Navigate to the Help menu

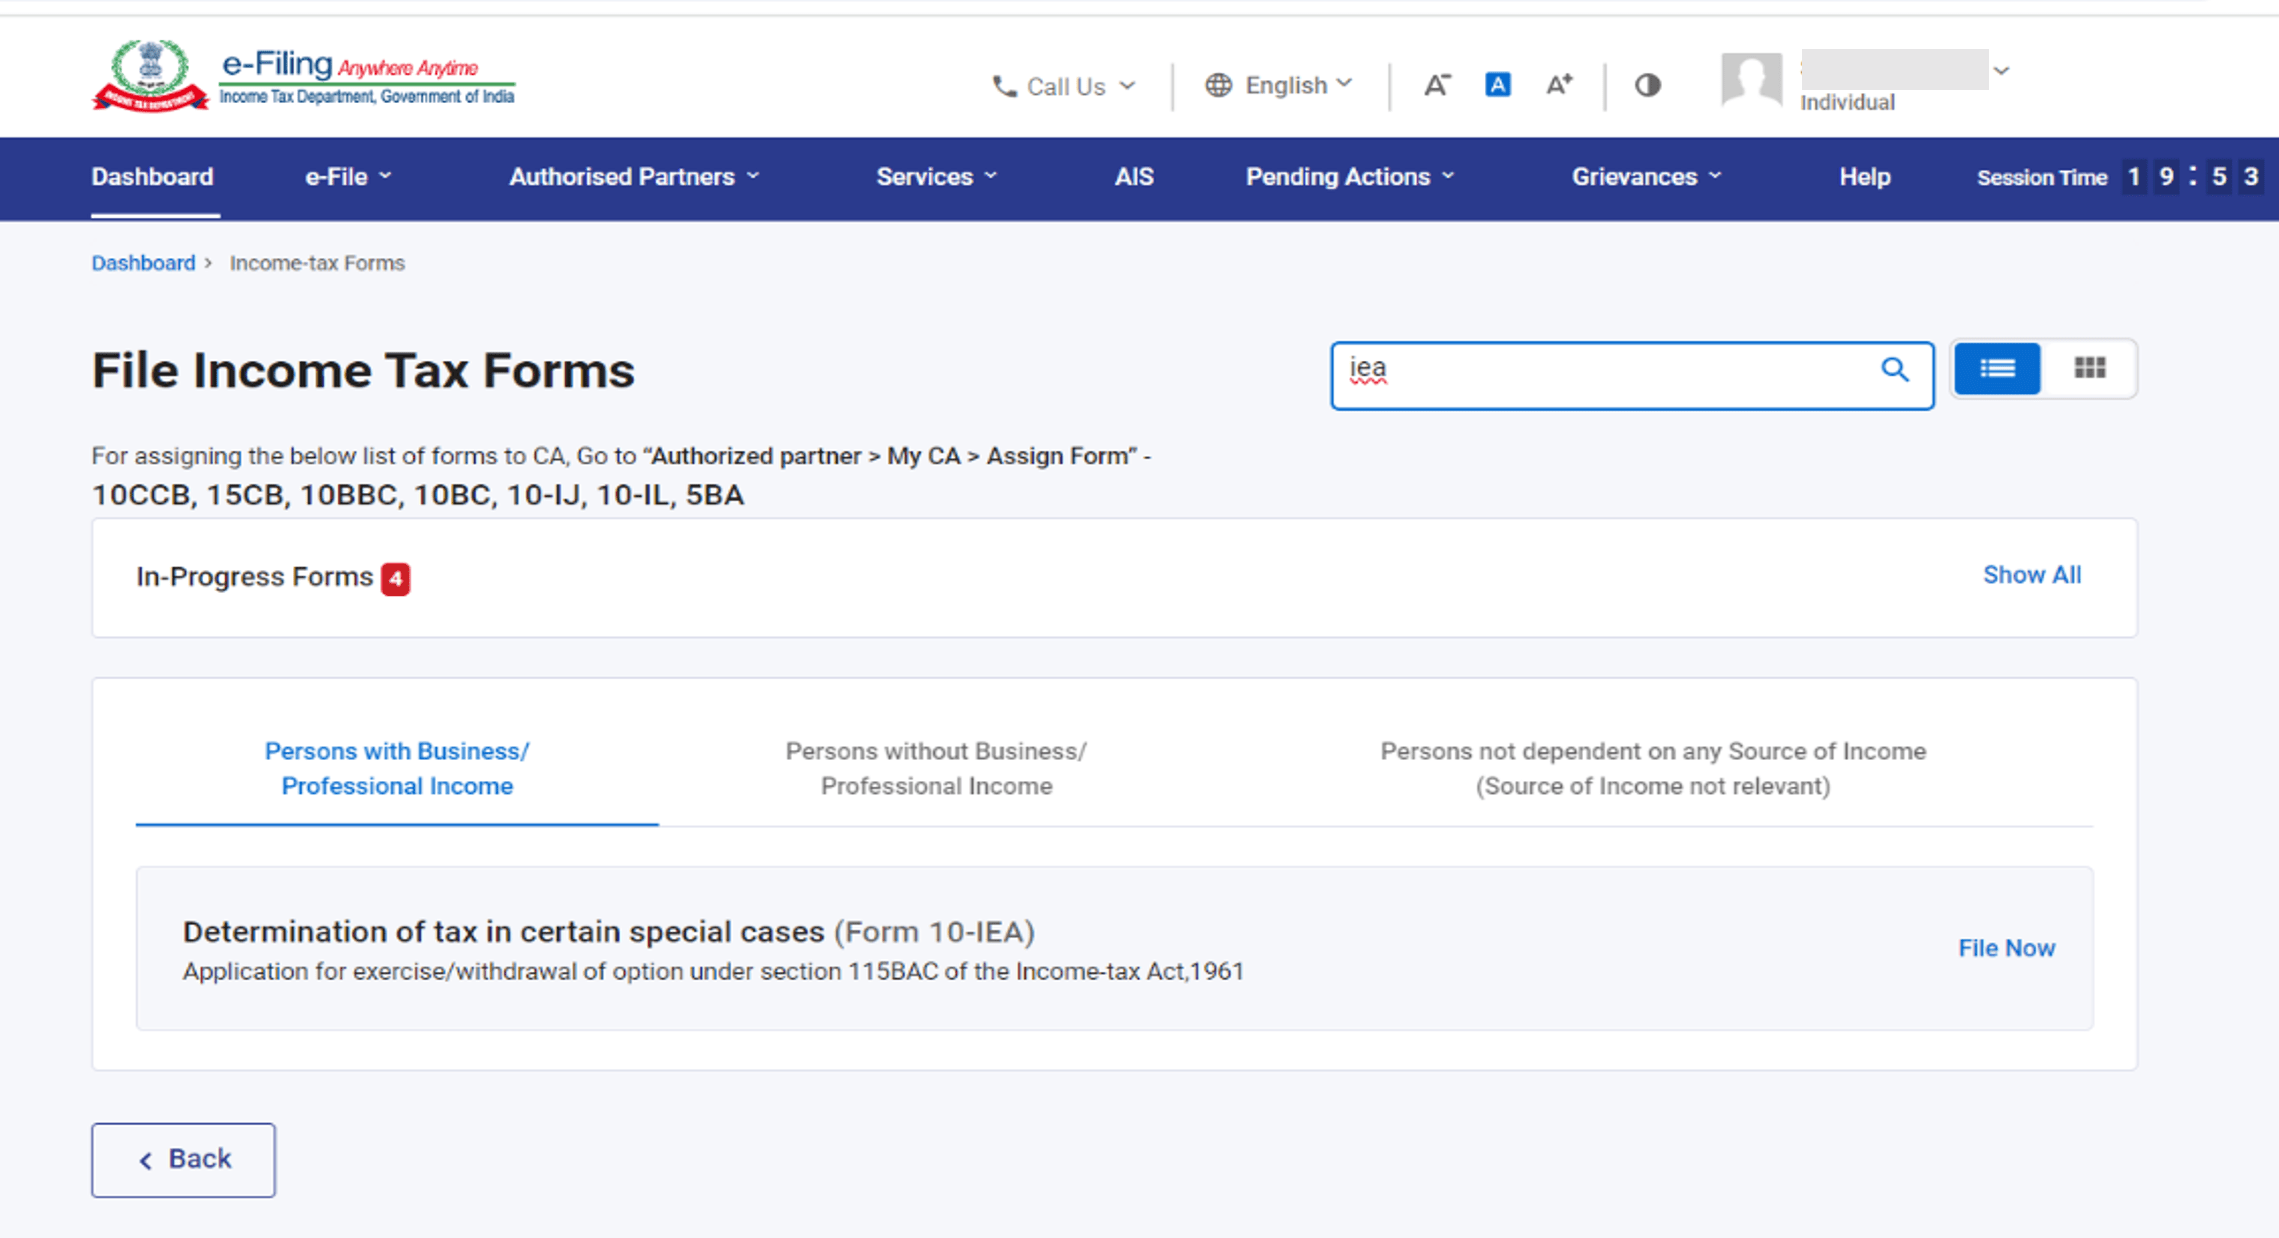tap(1864, 177)
